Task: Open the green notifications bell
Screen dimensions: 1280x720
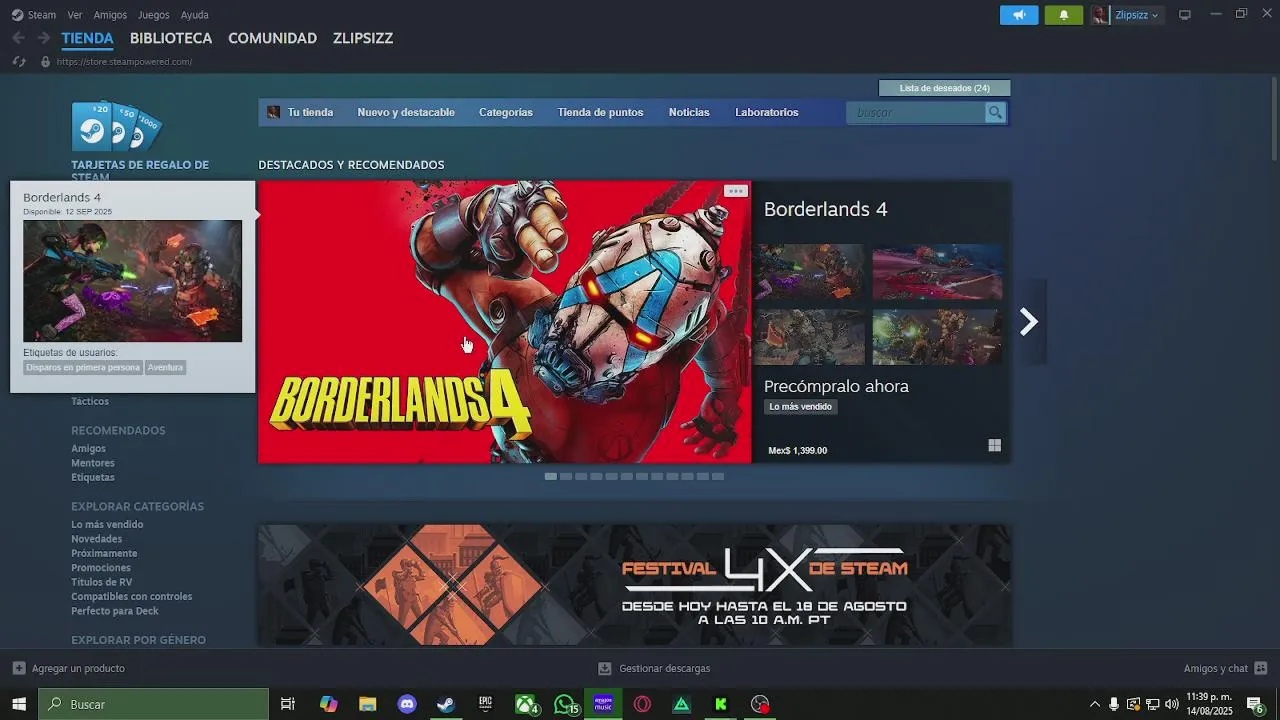Action: (1064, 15)
